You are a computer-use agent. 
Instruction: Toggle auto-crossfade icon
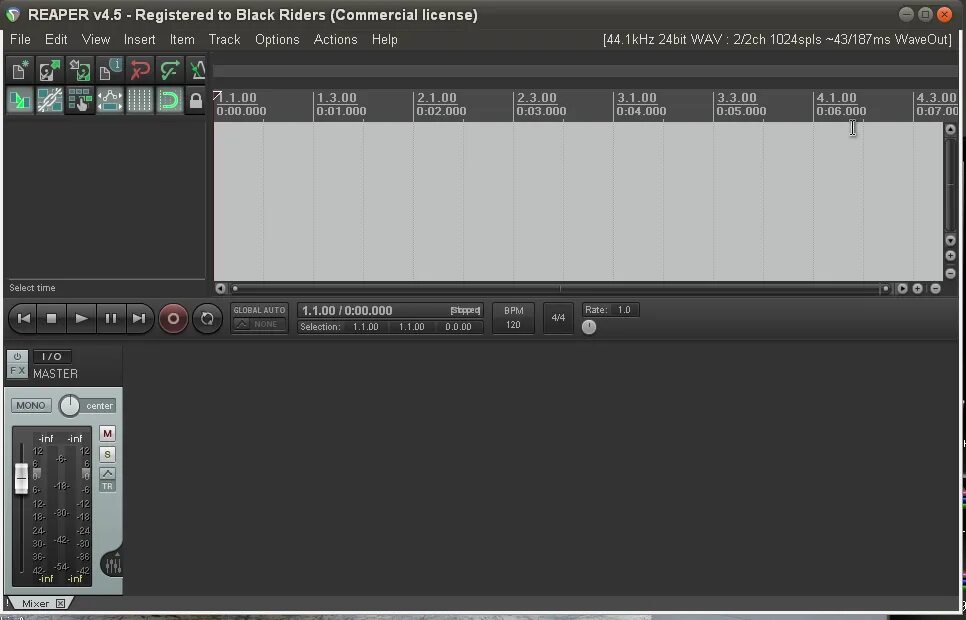pyautogui.click(x=20, y=100)
